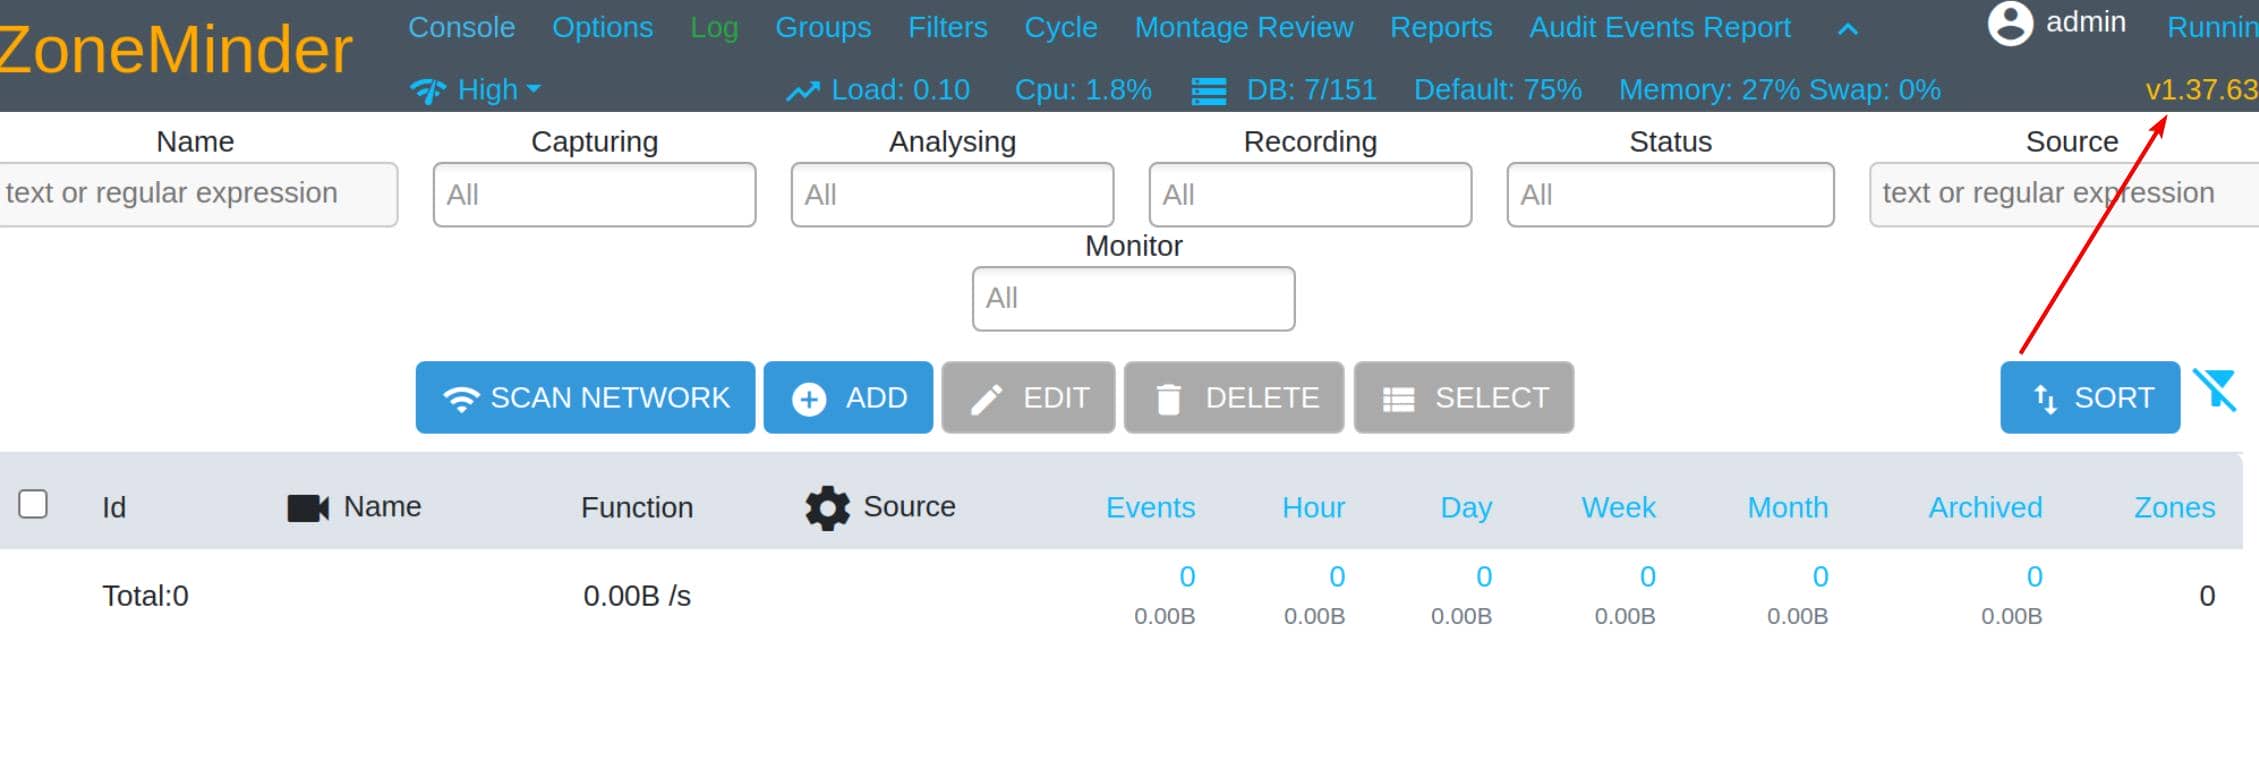The image size is (2259, 775).
Task: Open the Reports page
Action: coord(1441,27)
